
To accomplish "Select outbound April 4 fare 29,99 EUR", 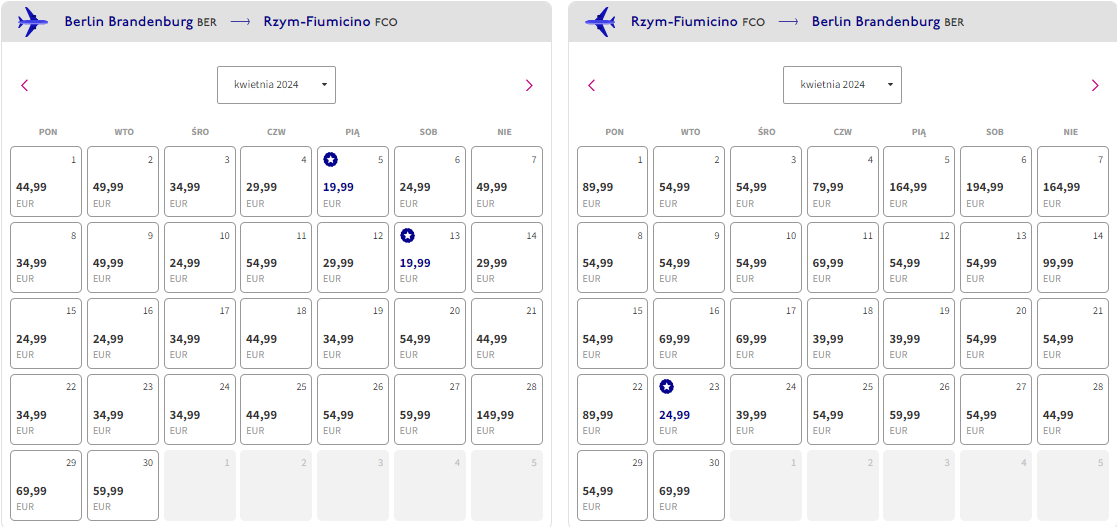I will pyautogui.click(x=276, y=182).
